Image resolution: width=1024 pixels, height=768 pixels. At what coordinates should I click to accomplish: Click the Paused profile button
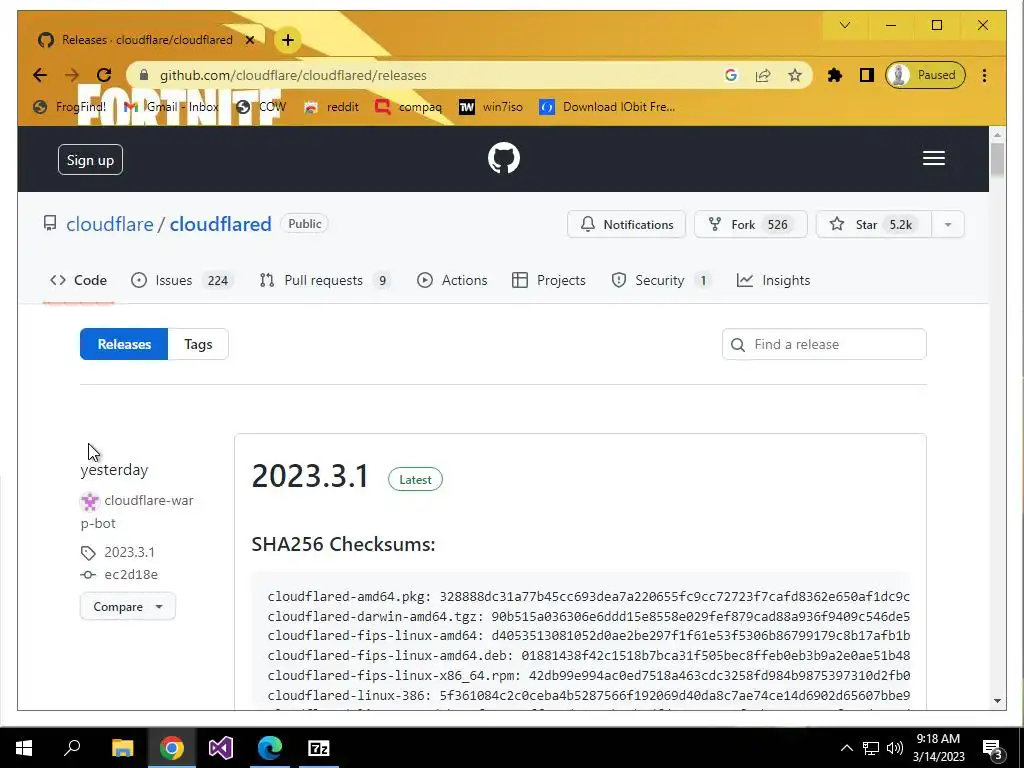coord(925,75)
